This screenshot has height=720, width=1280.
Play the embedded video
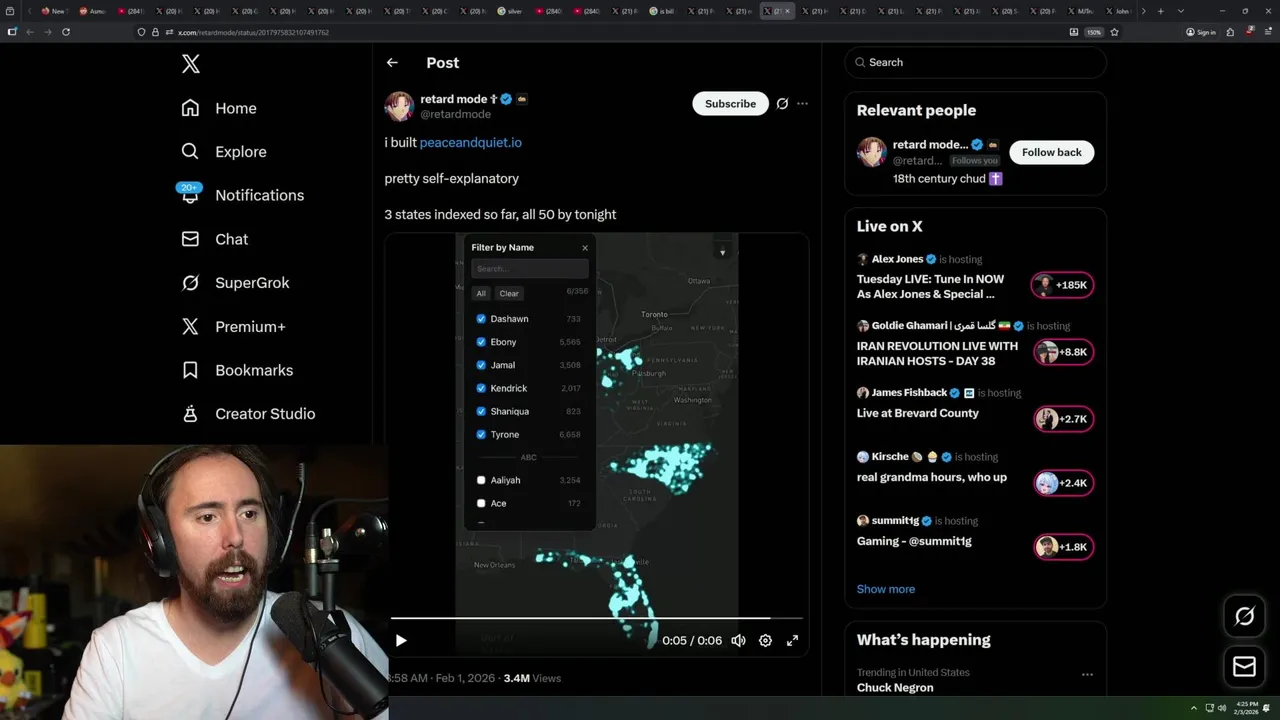point(400,641)
